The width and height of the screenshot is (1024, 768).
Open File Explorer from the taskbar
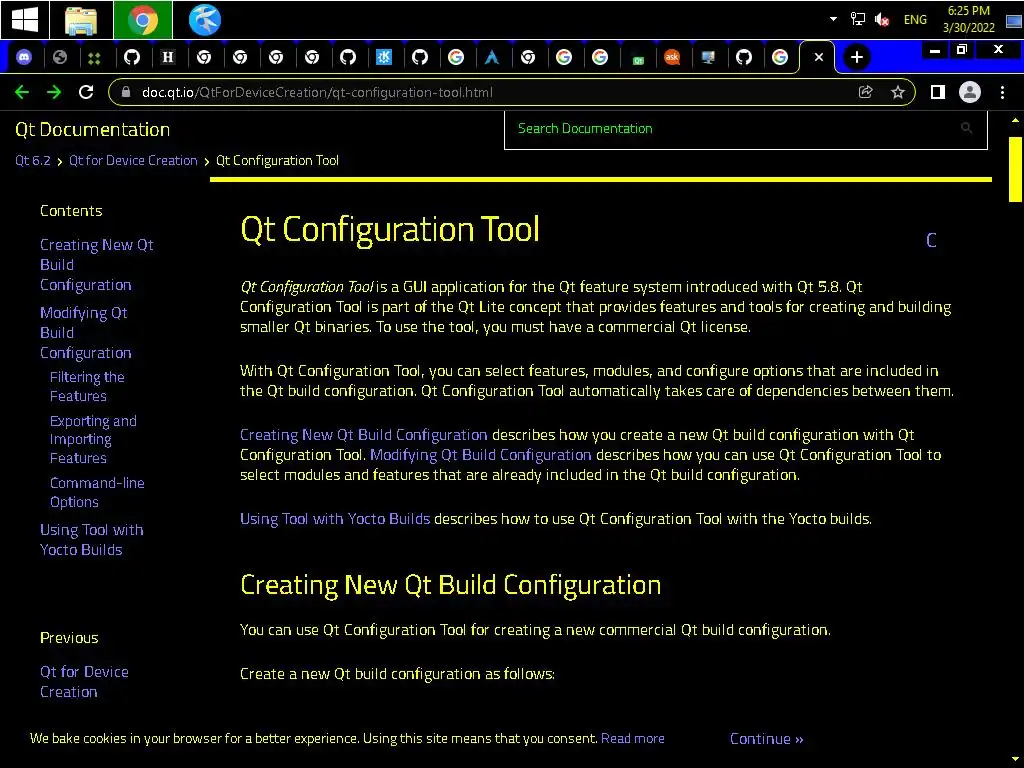(81, 20)
